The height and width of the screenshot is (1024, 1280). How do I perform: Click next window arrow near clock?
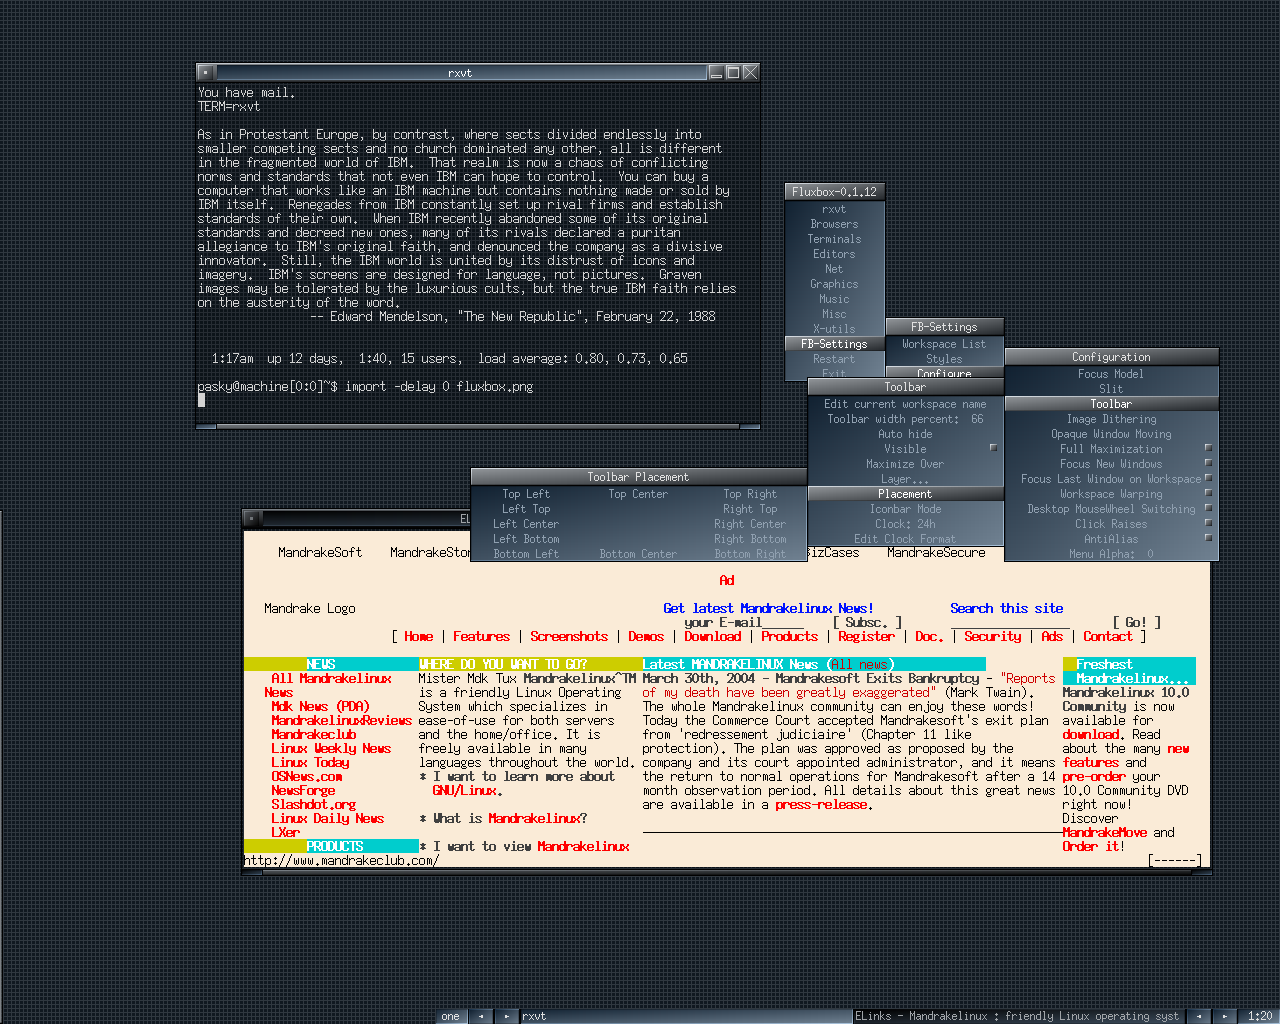[x=1225, y=1016]
